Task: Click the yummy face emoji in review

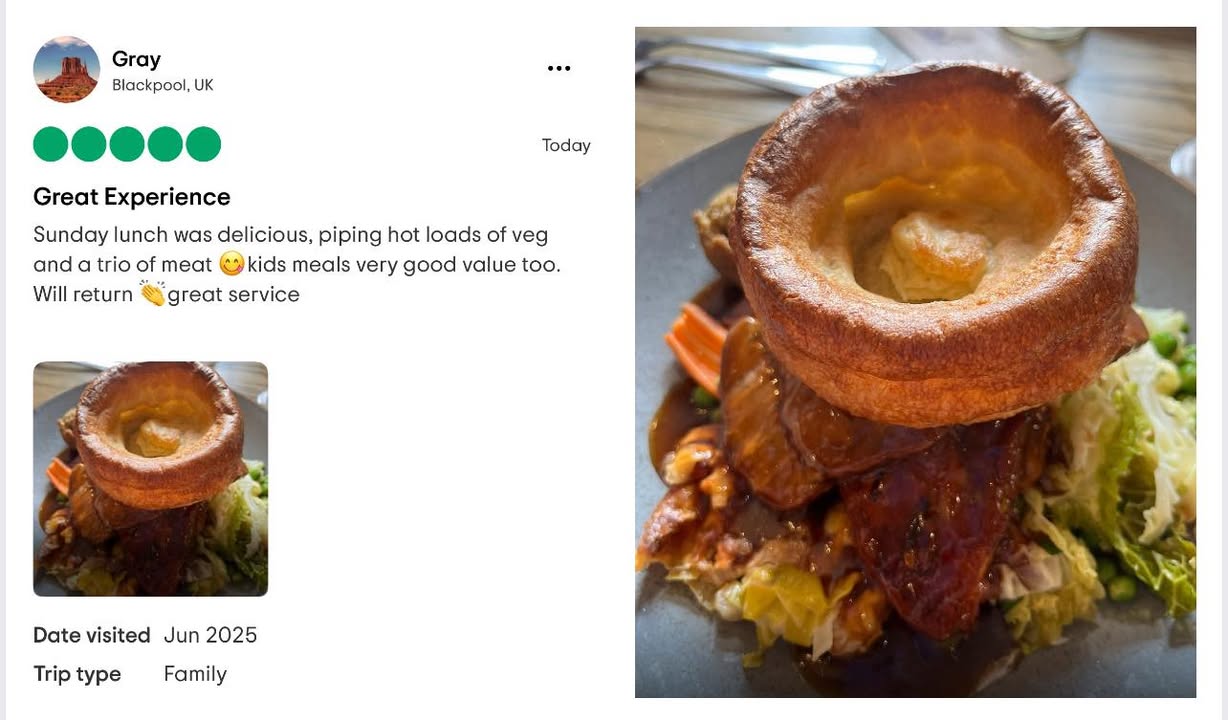Action: [232, 264]
